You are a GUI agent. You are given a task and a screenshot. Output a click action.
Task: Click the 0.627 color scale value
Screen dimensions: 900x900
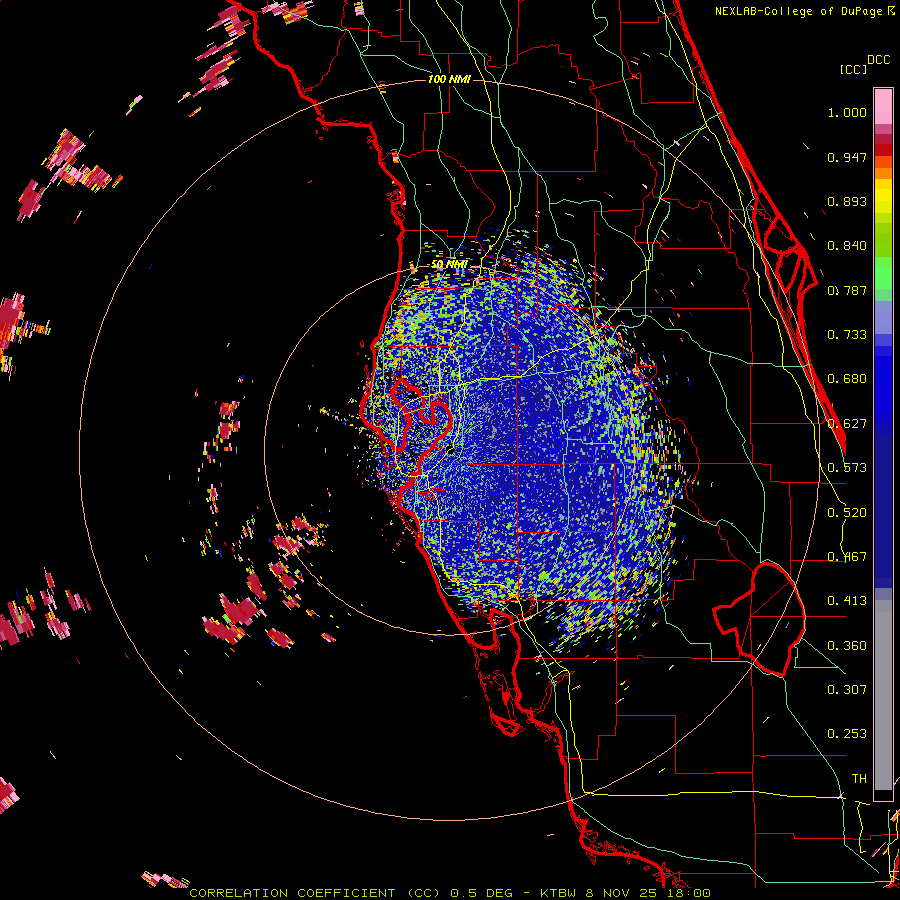847,424
